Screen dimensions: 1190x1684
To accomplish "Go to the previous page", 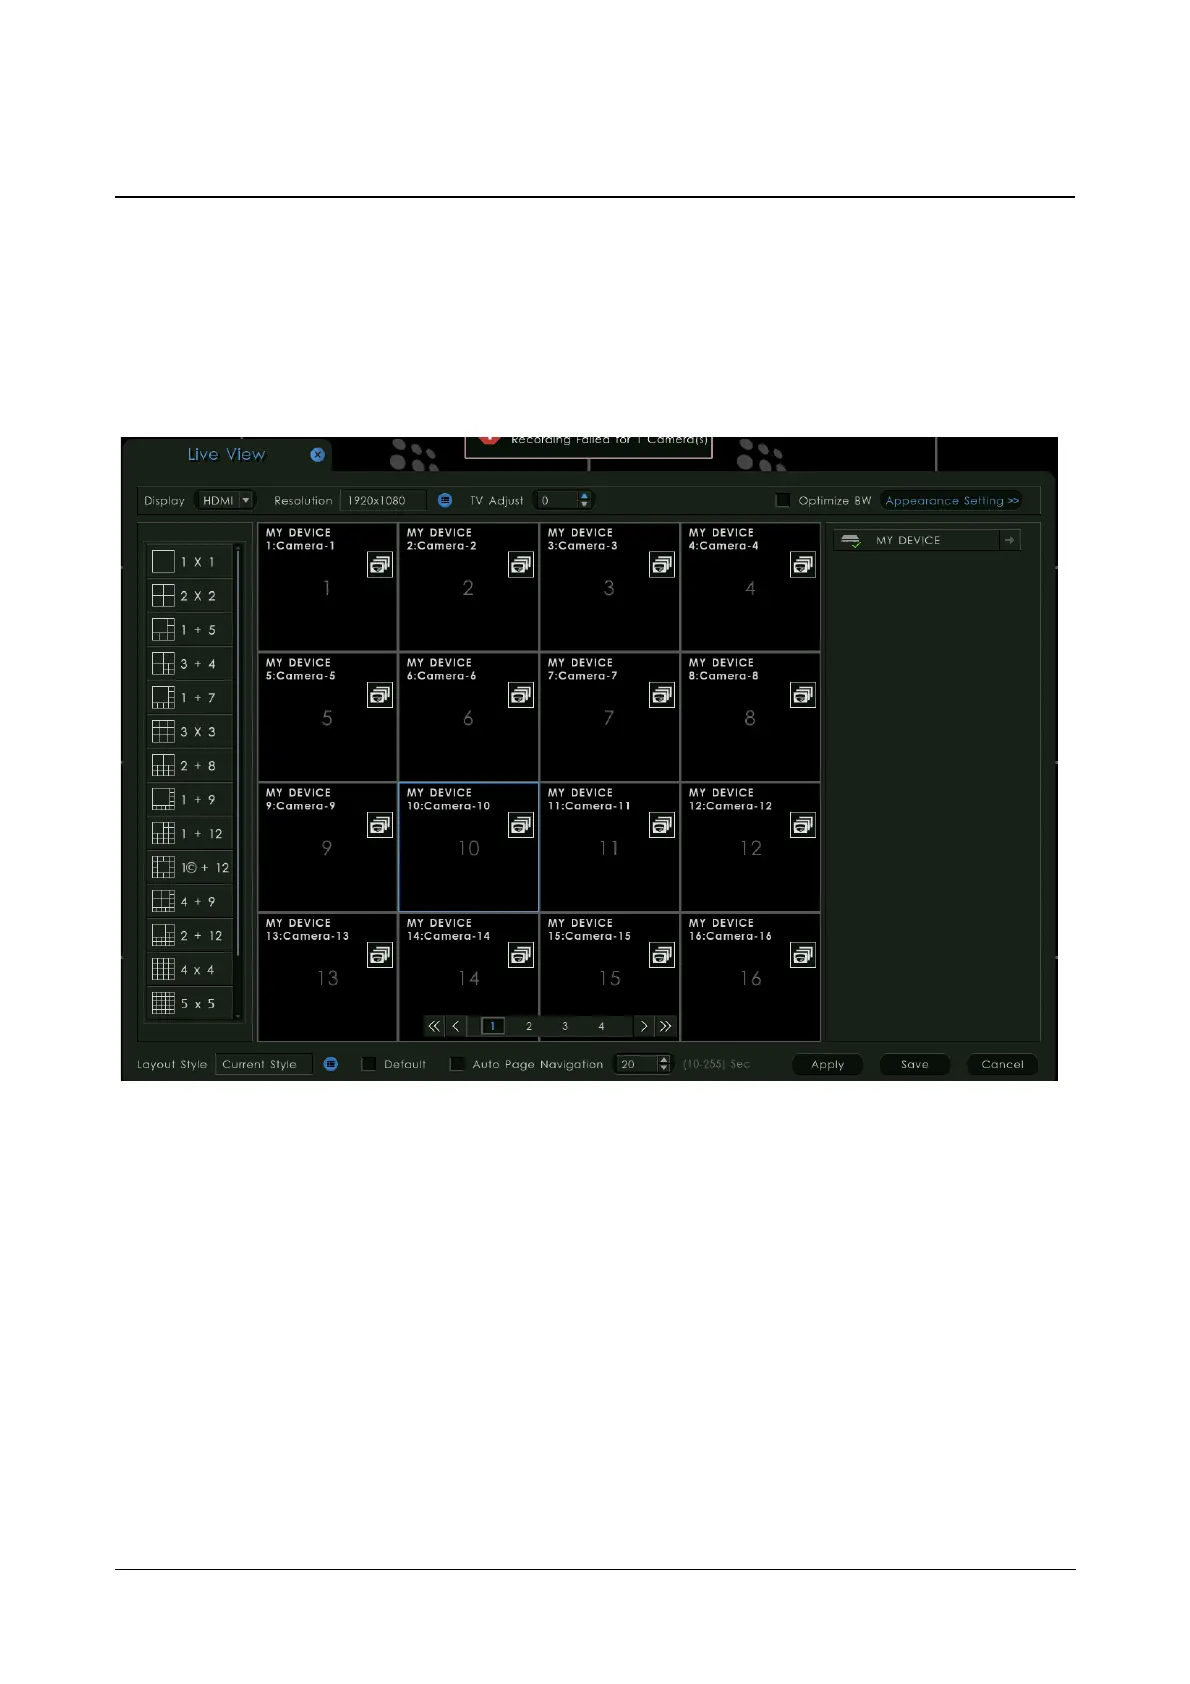I will coord(456,1026).
